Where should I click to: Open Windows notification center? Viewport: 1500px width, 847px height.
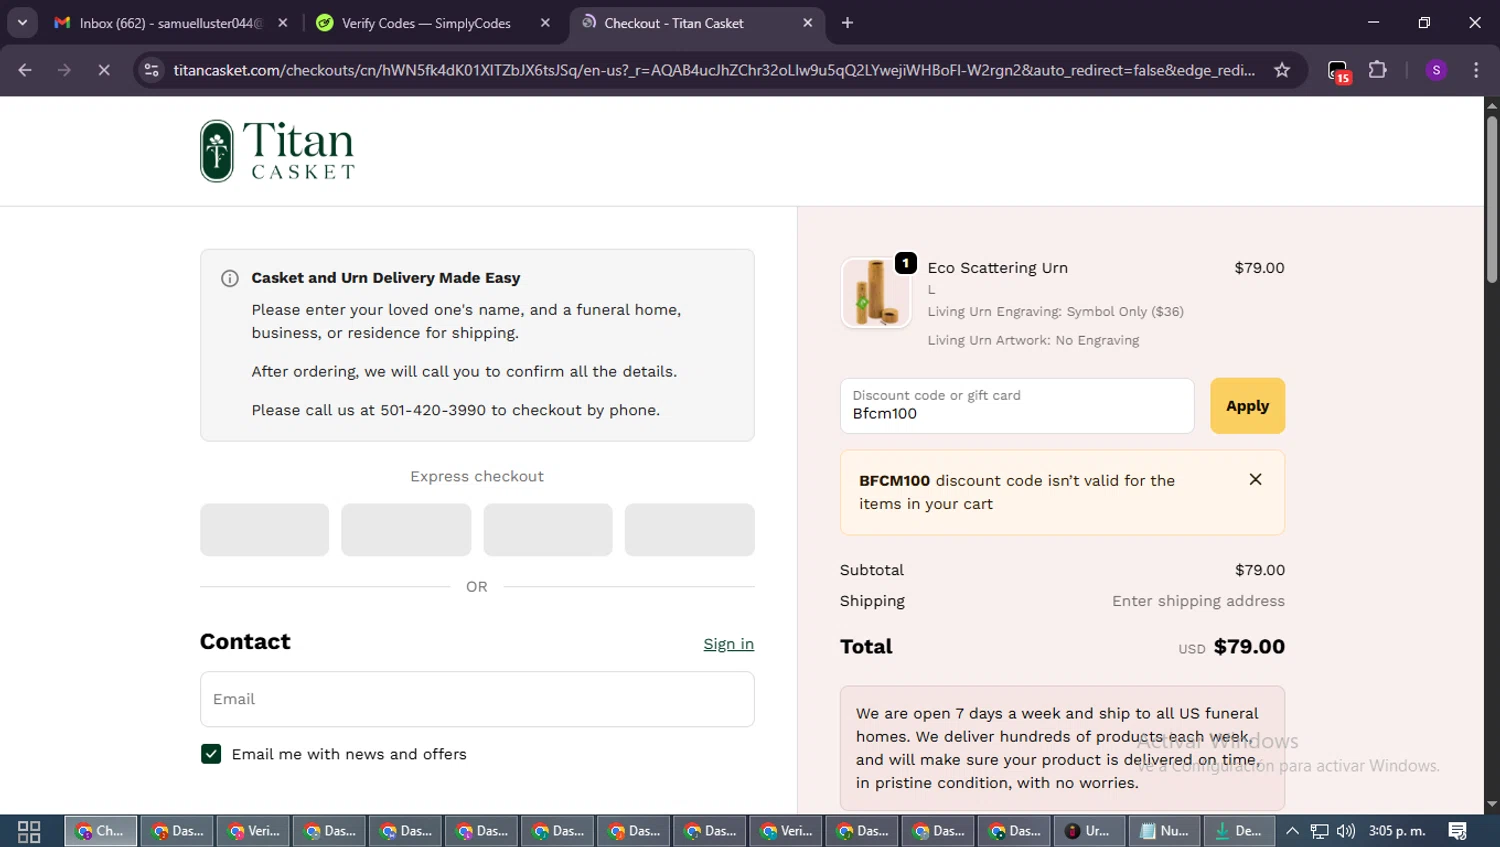1457,831
